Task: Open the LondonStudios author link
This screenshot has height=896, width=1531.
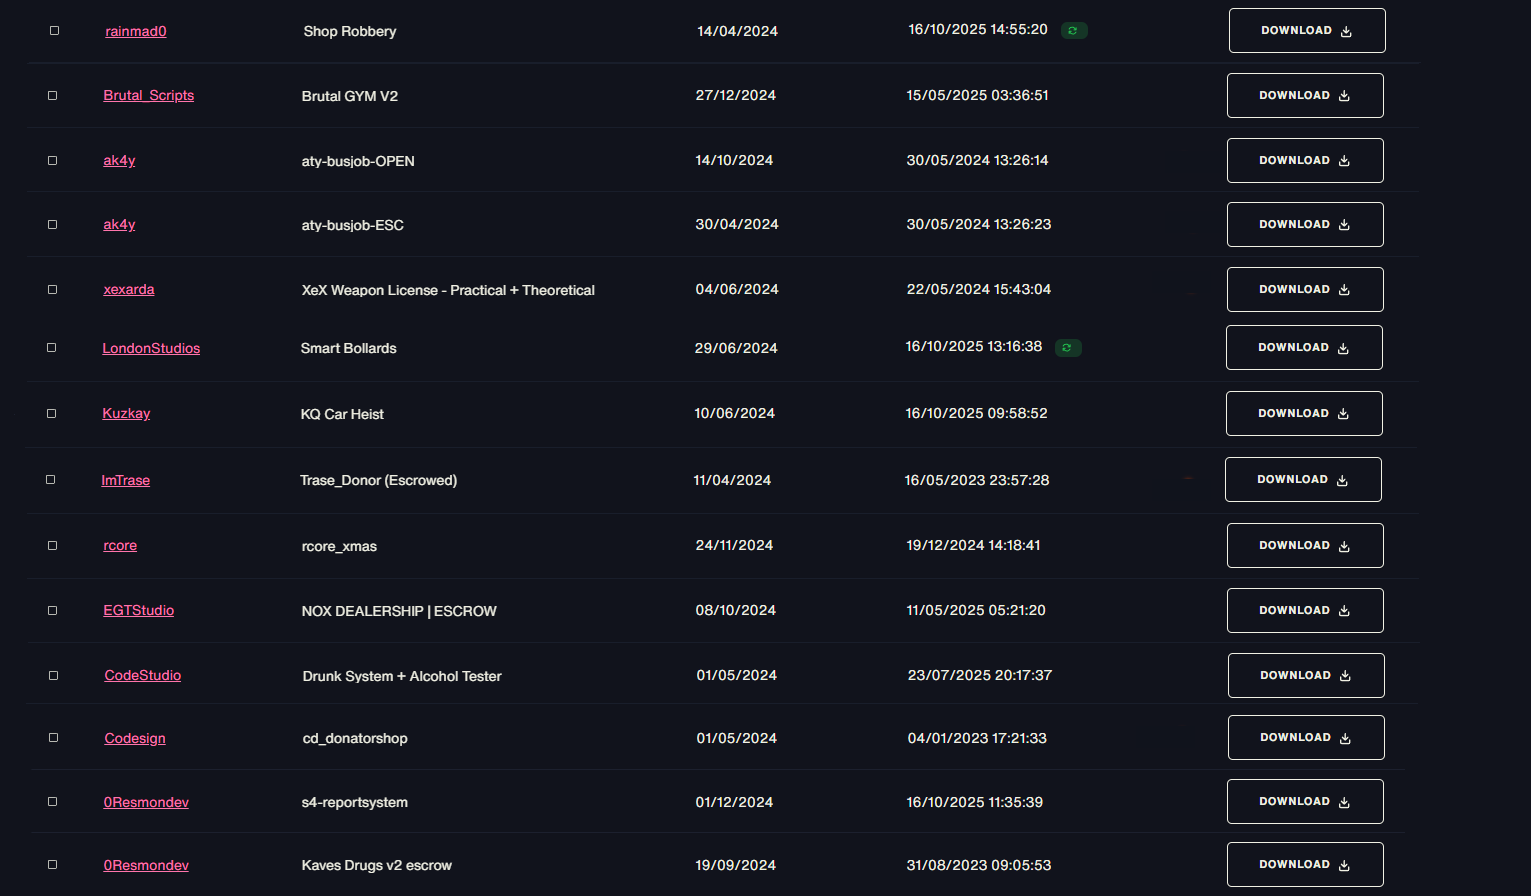Action: pos(151,348)
